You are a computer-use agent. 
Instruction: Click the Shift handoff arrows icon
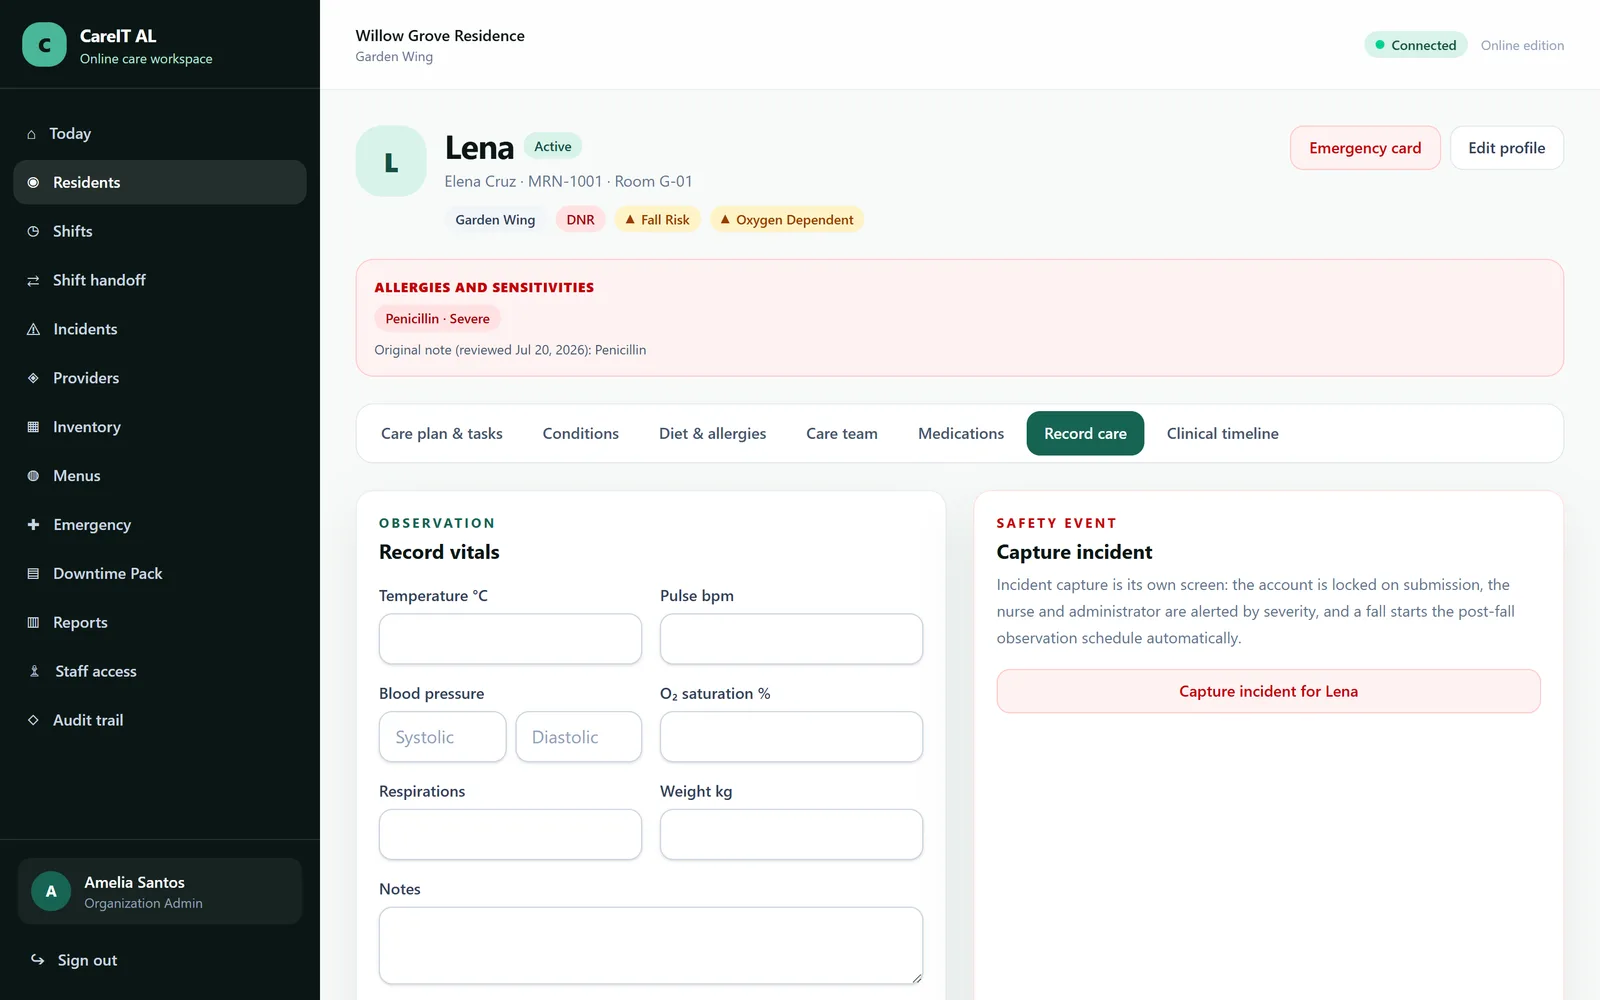33,280
